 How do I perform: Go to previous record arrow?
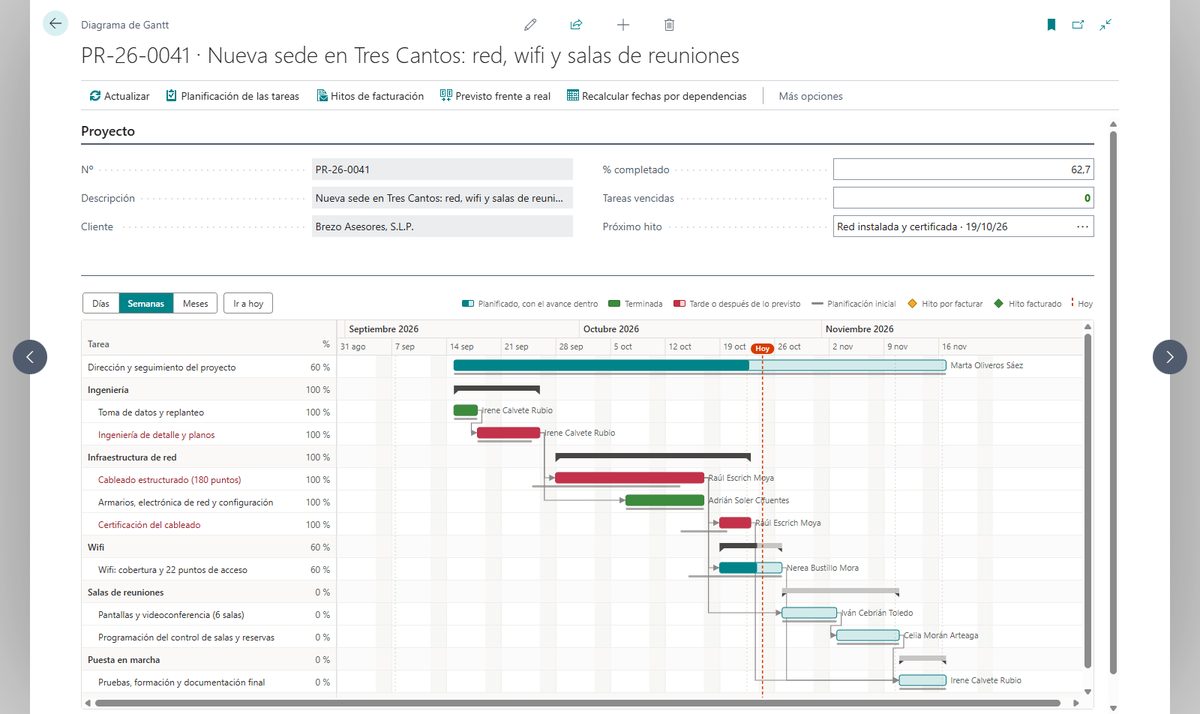point(30,357)
